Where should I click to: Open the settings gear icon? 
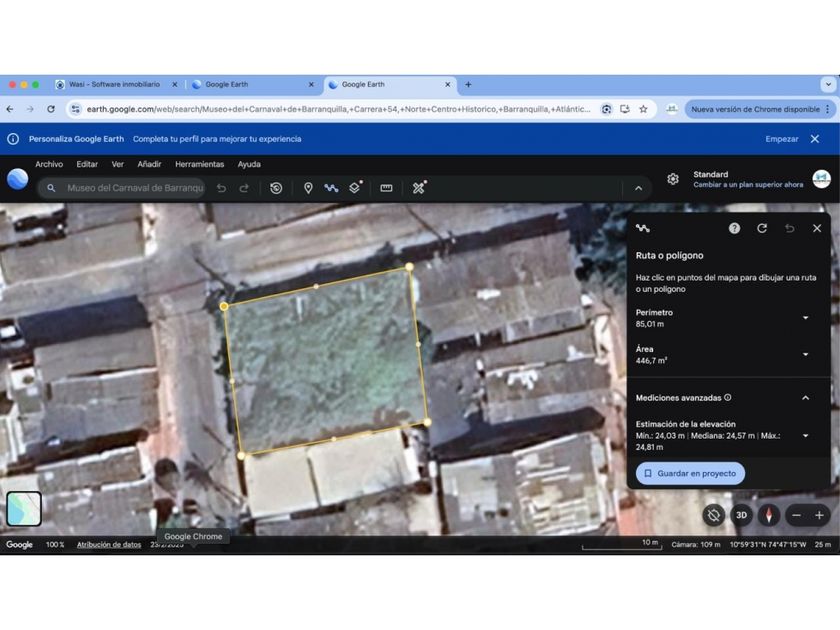[673, 179]
